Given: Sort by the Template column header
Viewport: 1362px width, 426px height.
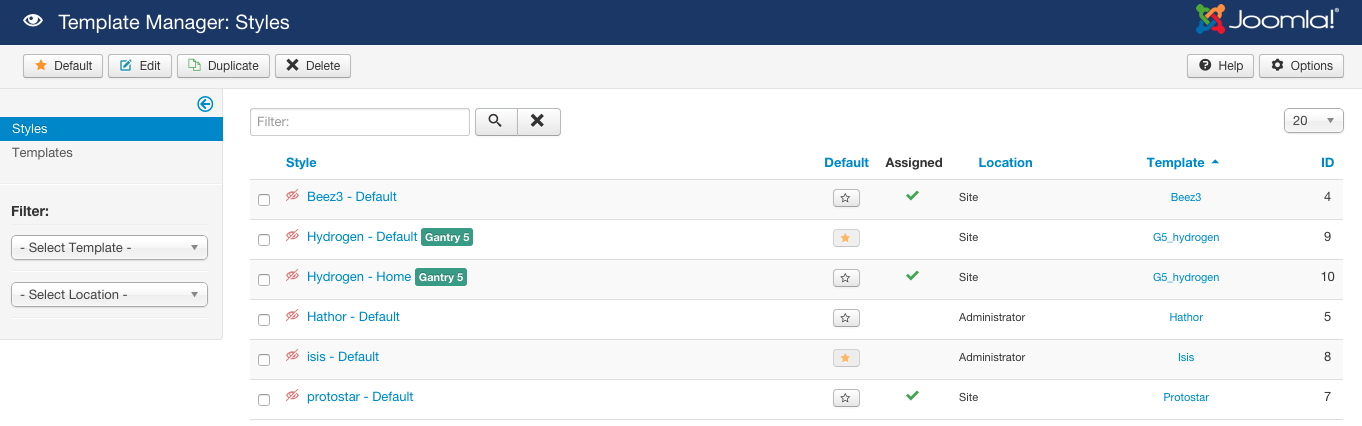Looking at the screenshot, I should coord(1175,163).
